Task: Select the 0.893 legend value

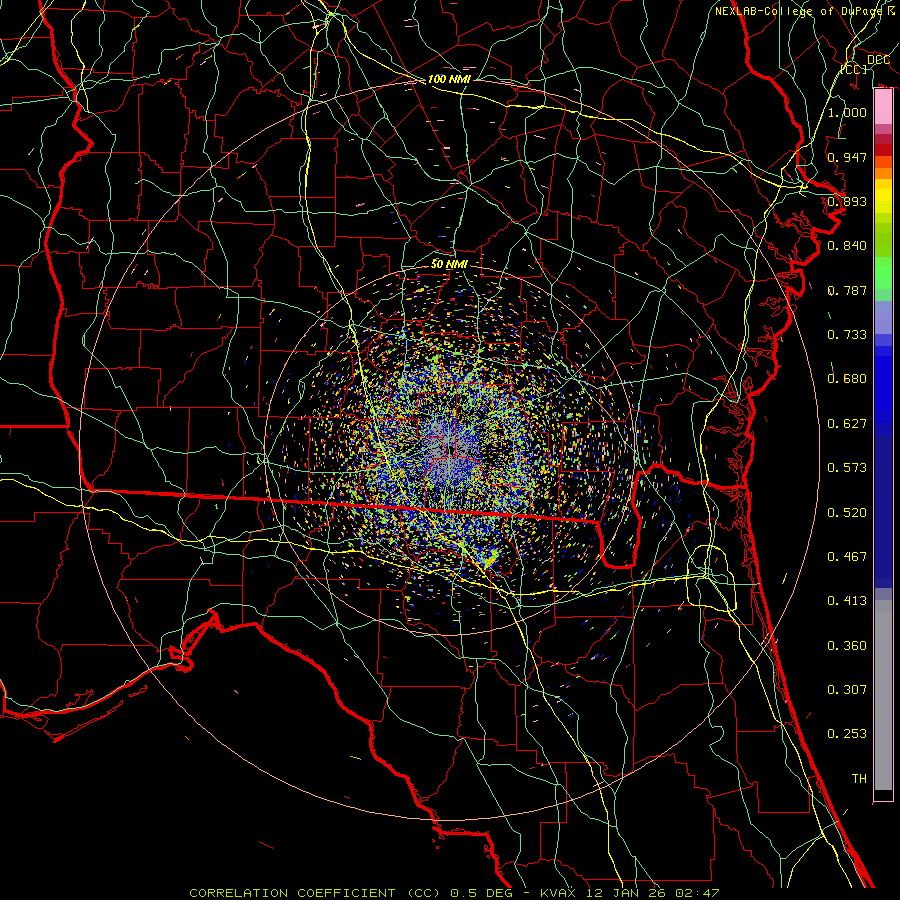Action: coord(847,201)
